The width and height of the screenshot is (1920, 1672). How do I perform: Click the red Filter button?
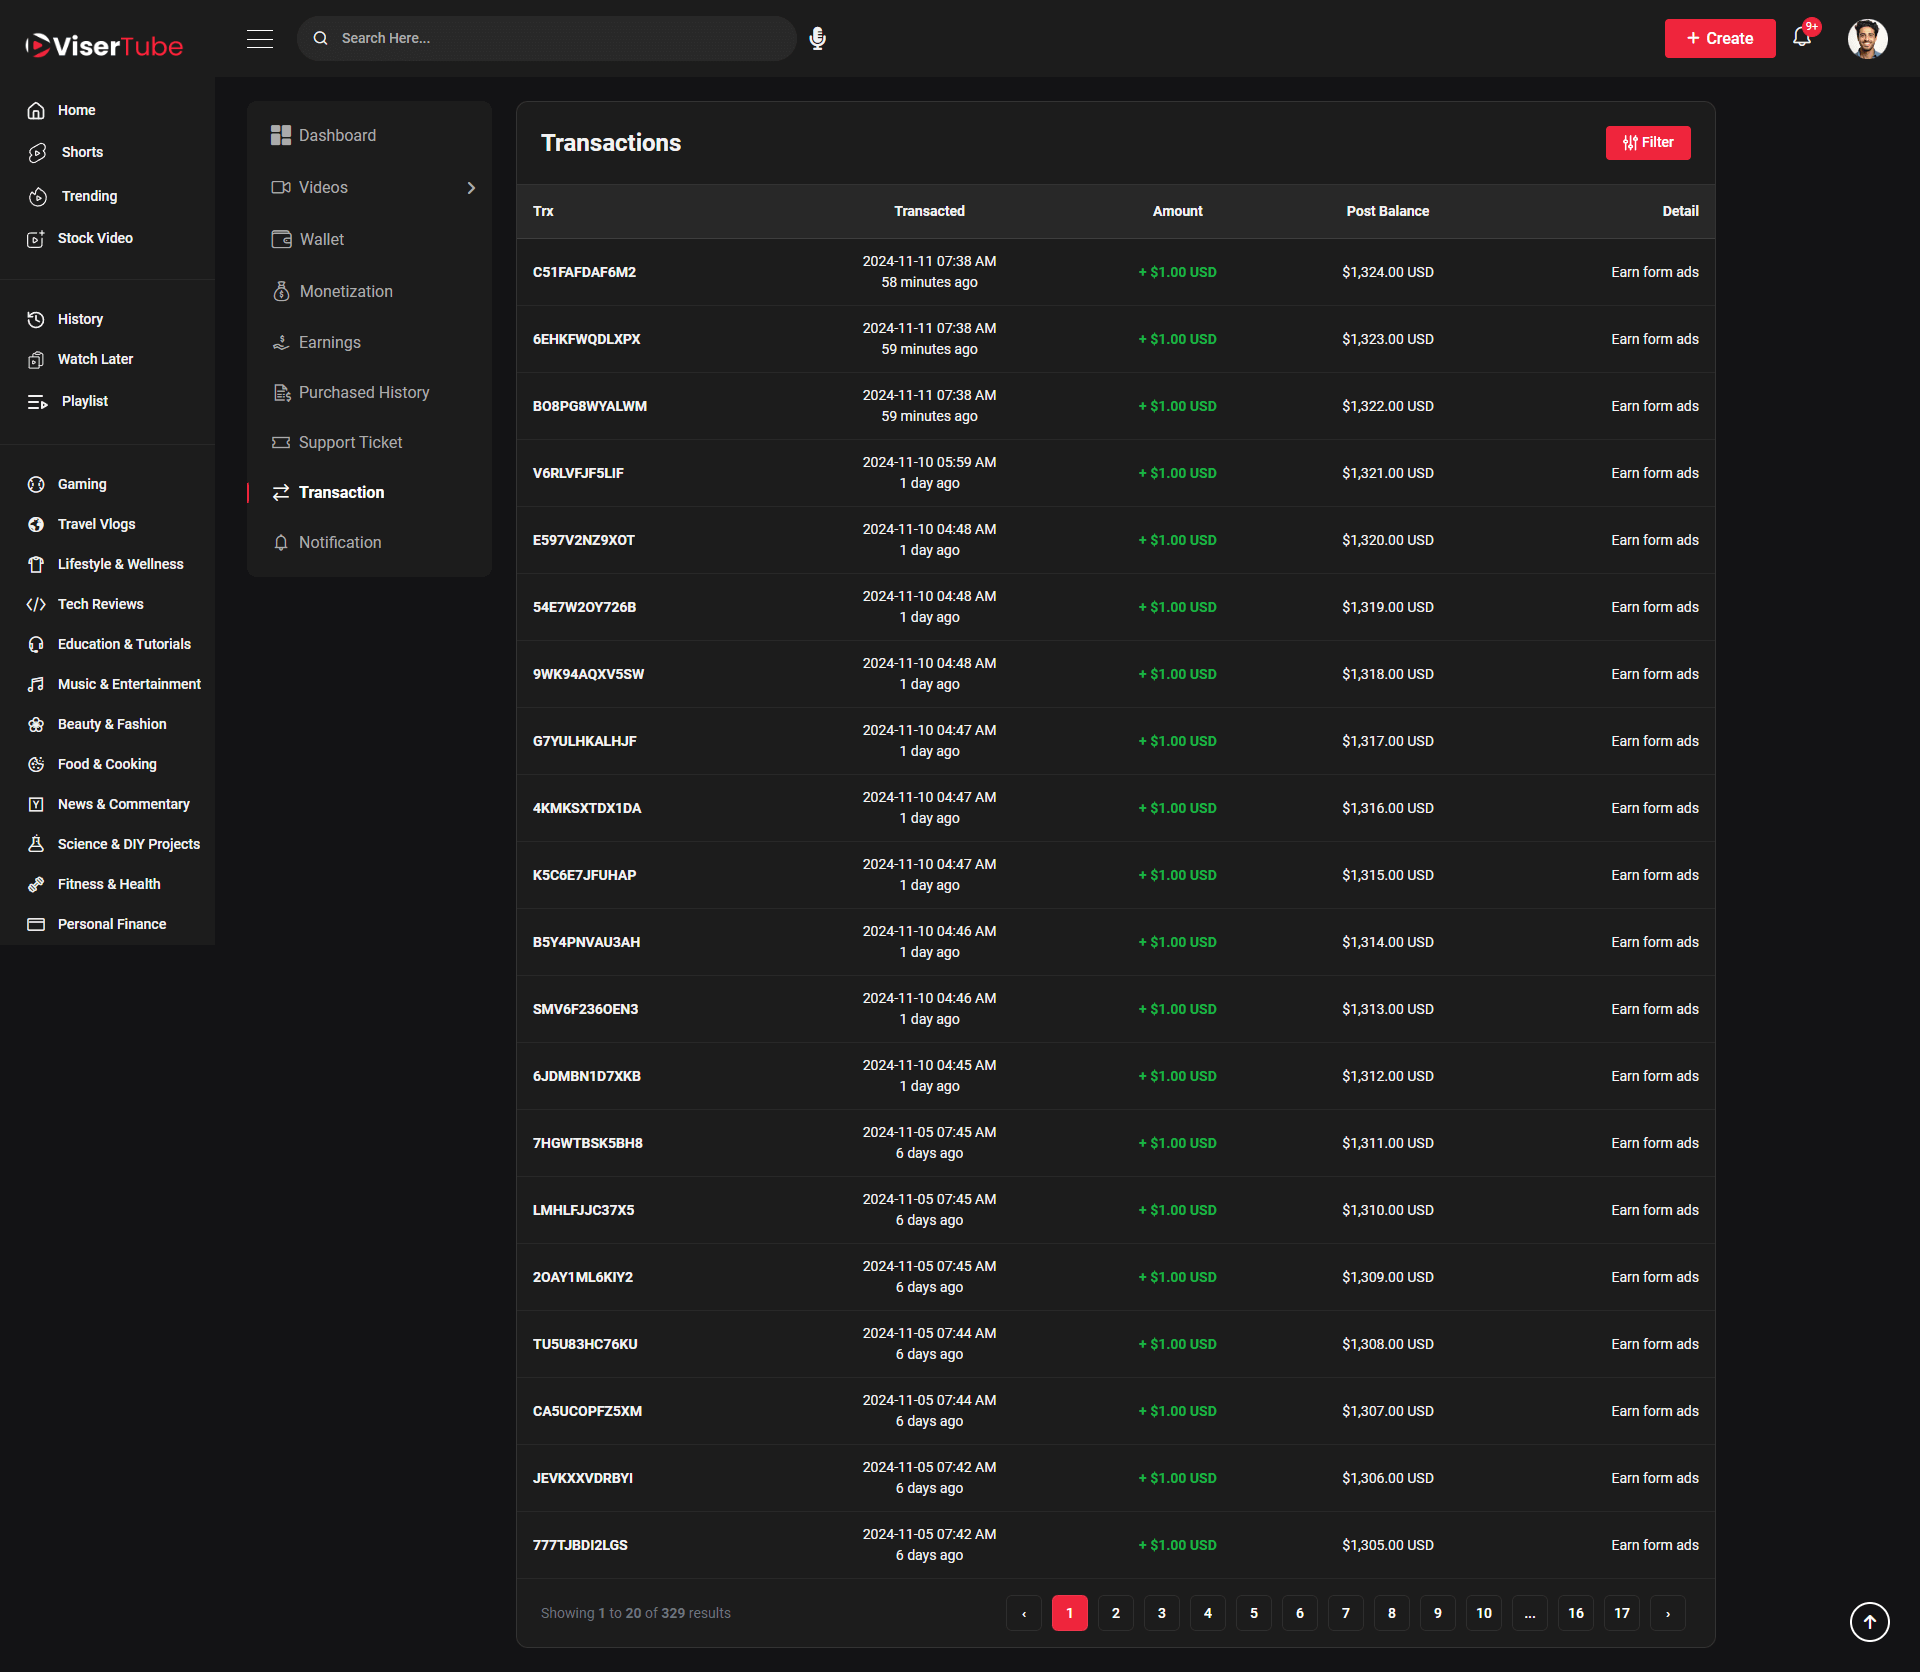pos(1647,142)
